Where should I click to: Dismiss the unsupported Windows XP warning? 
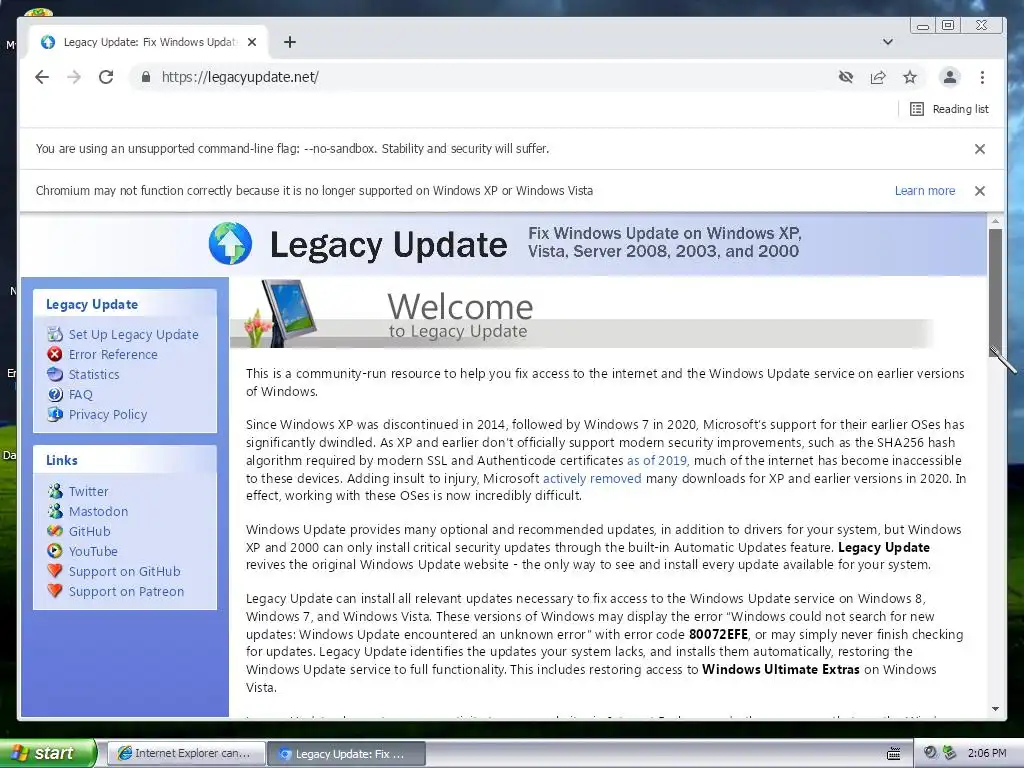(x=980, y=191)
